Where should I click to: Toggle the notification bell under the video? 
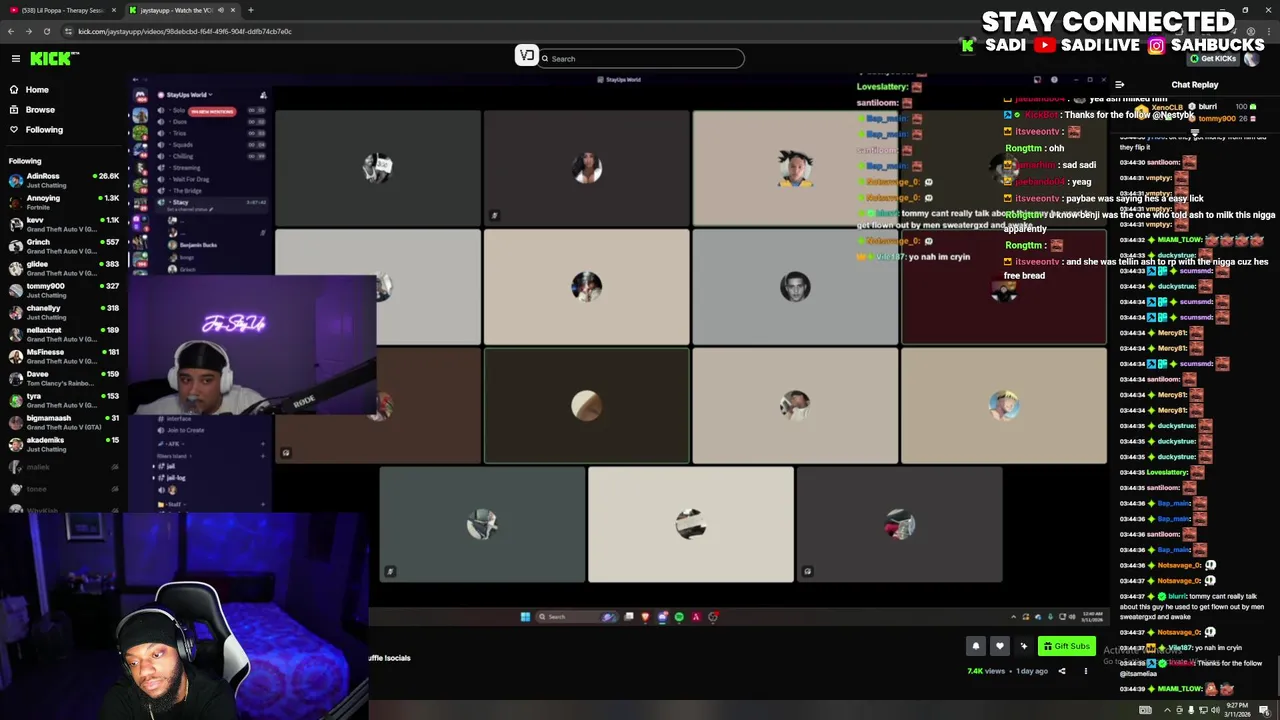click(x=976, y=646)
